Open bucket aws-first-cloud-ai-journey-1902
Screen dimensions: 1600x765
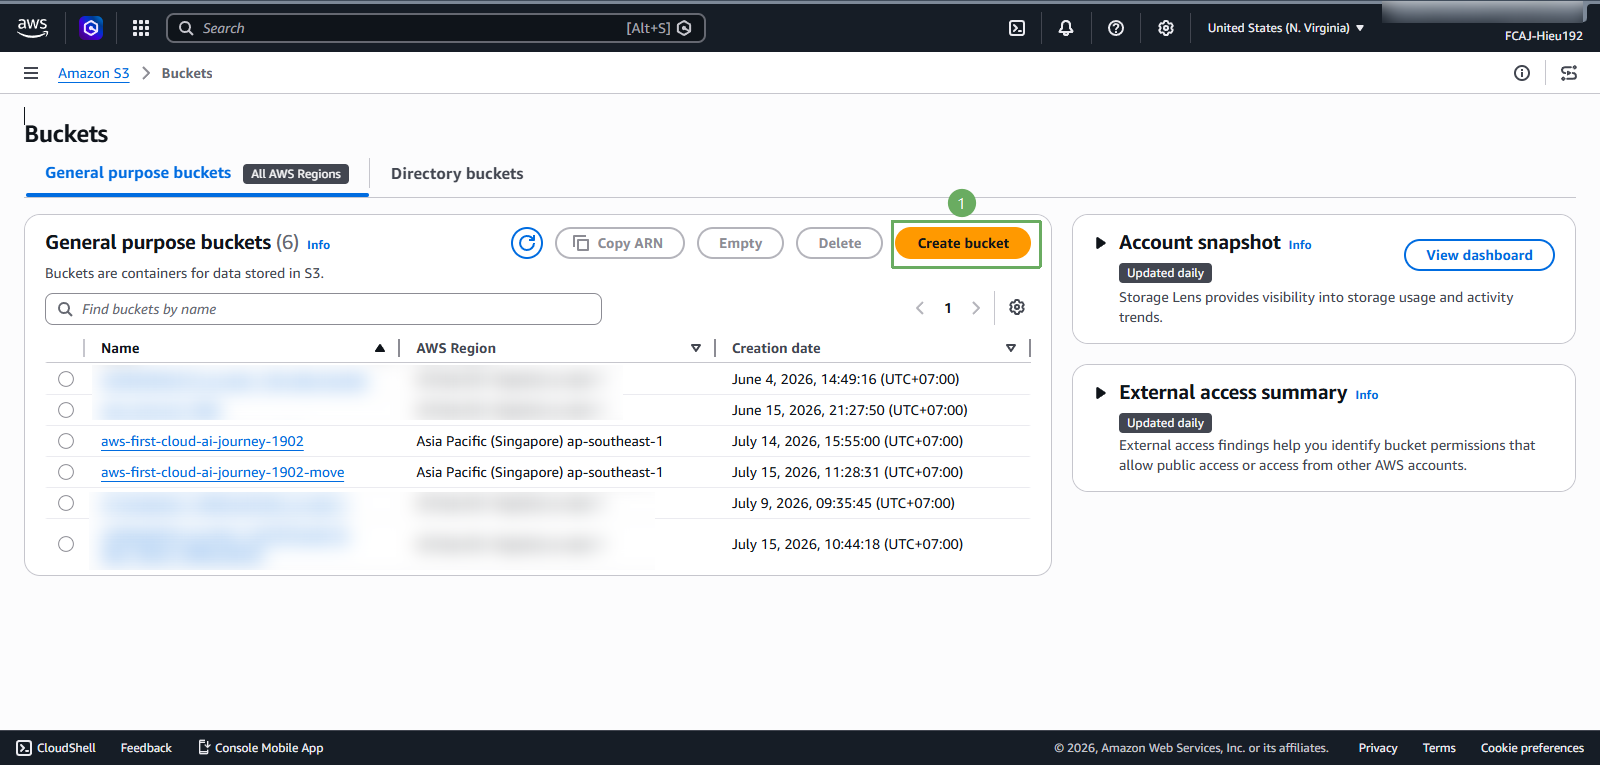[202, 441]
